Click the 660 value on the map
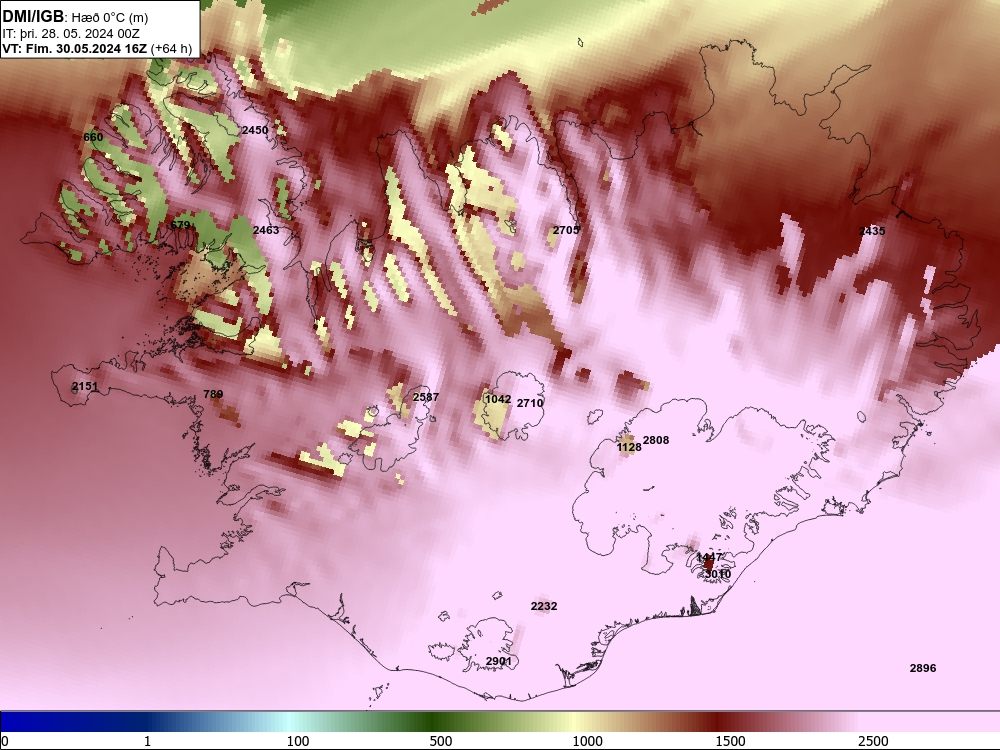Image resolution: width=1000 pixels, height=750 pixels. click(x=93, y=137)
